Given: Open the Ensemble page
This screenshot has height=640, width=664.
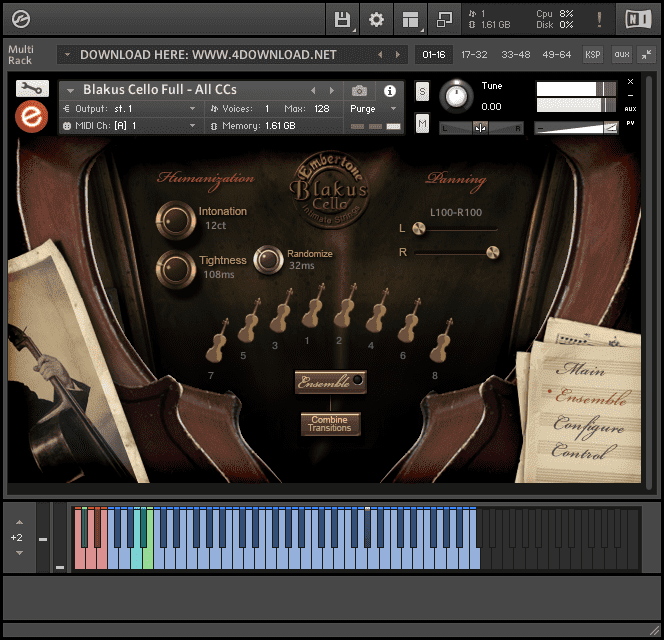Looking at the screenshot, I should click(x=591, y=397).
